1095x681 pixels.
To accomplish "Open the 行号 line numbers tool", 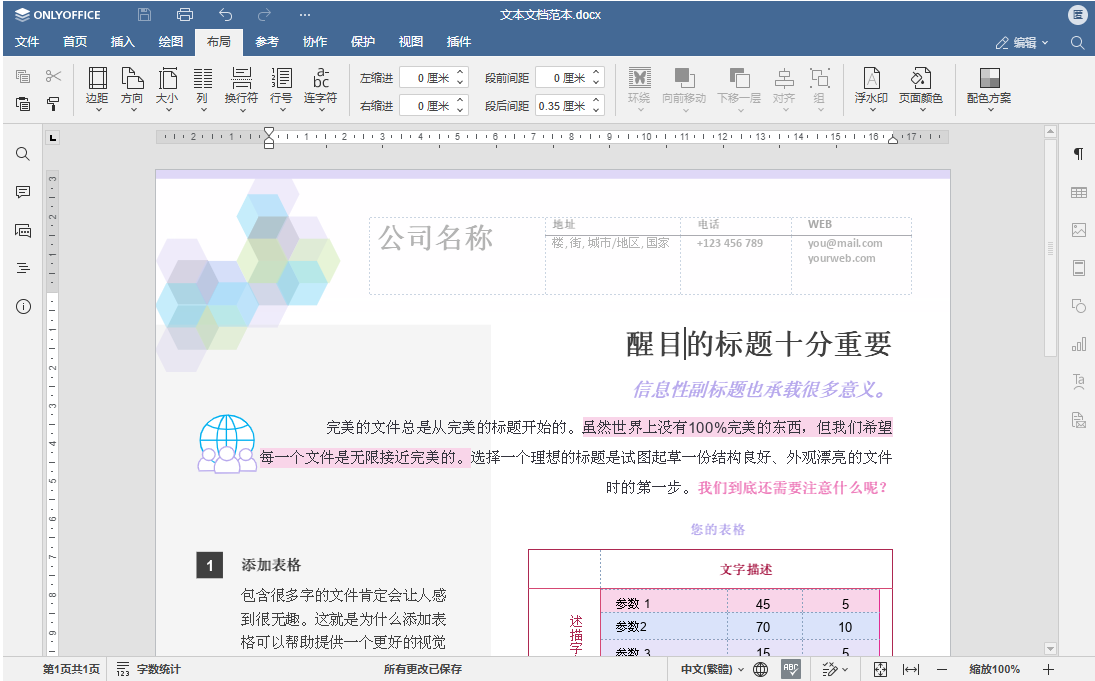I will coord(281,89).
